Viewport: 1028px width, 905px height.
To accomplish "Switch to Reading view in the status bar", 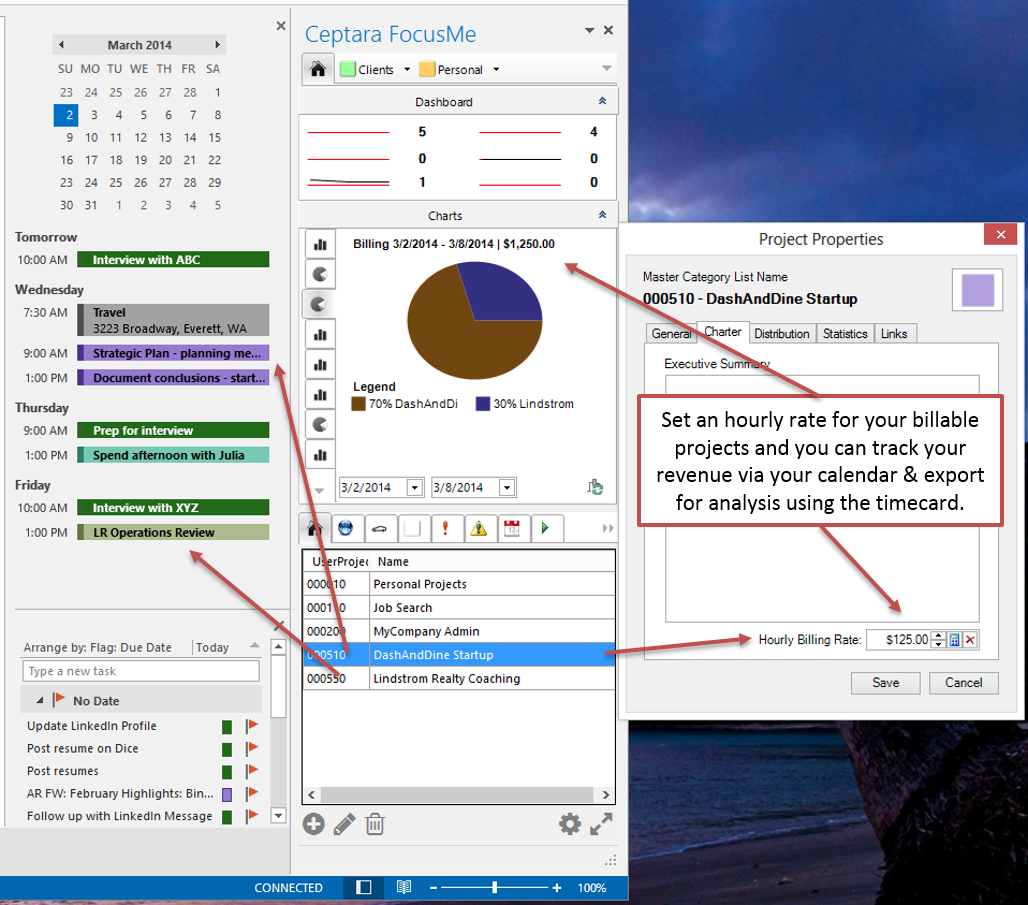I will click(404, 887).
